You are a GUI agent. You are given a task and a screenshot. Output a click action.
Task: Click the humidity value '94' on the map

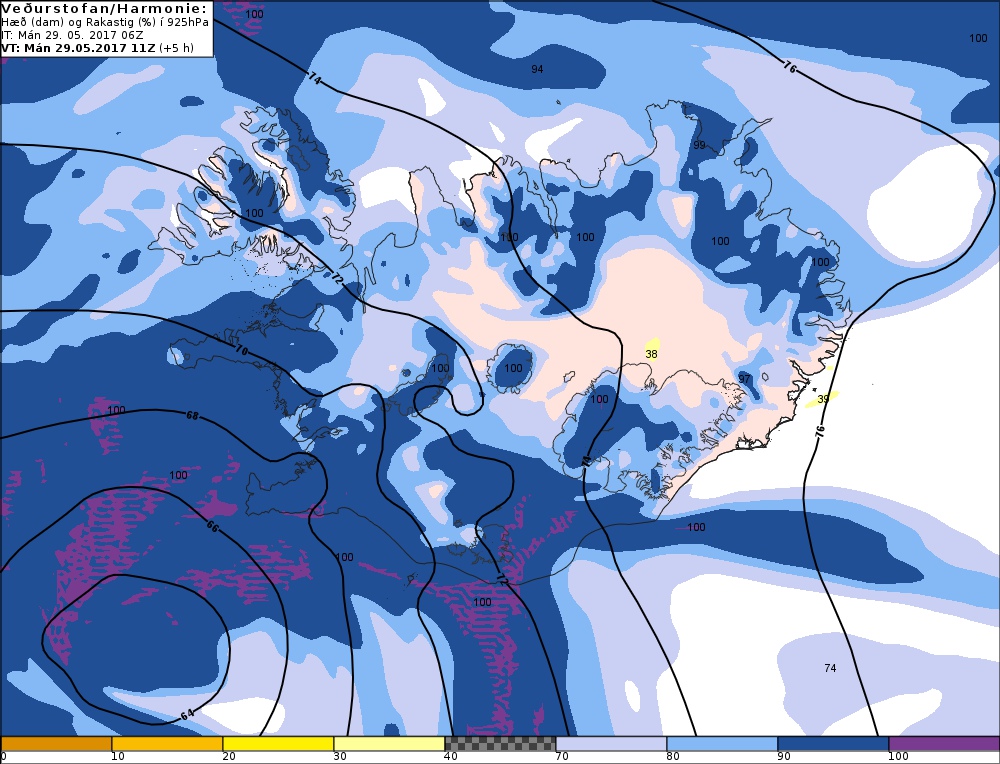click(537, 69)
